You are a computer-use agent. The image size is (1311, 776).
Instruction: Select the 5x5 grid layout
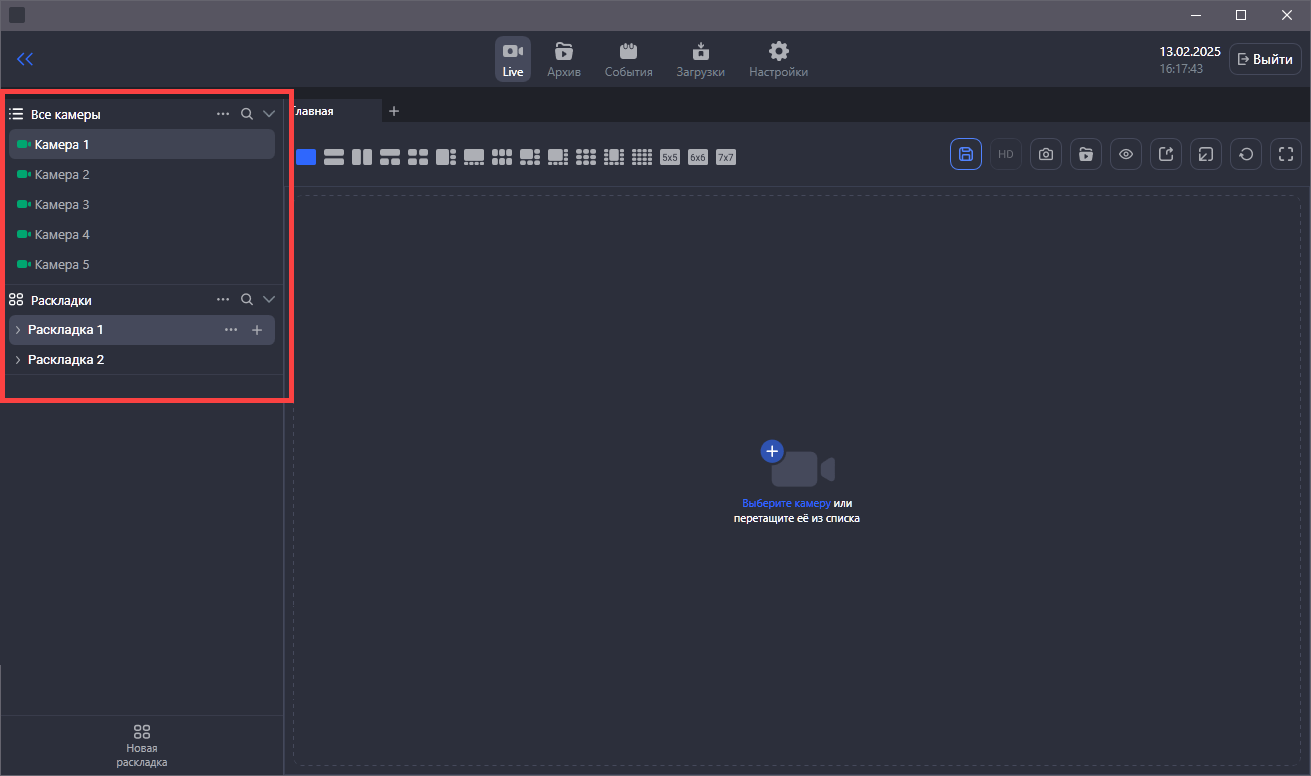pos(670,157)
